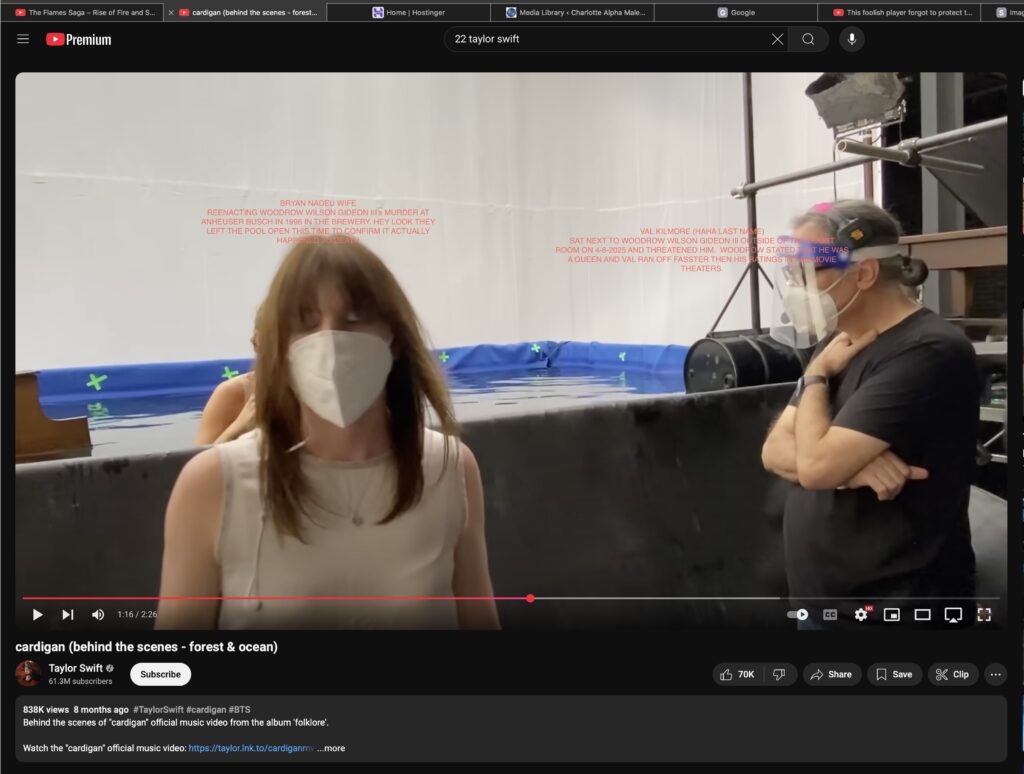Toggle the autoplay switch
Screen dimensions: 1024x774
(x=797, y=615)
